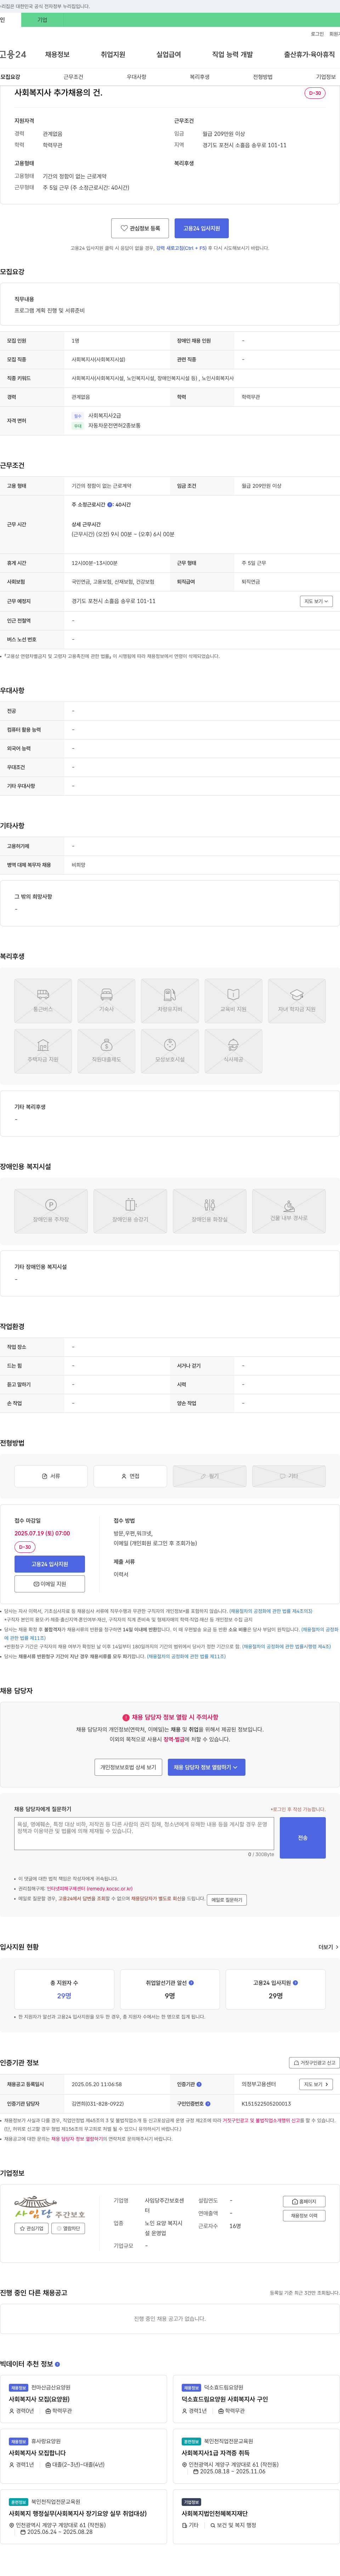Viewport: 340px width, 2576px height.
Task: Open the 실업급여 menu
Action: click(x=169, y=54)
